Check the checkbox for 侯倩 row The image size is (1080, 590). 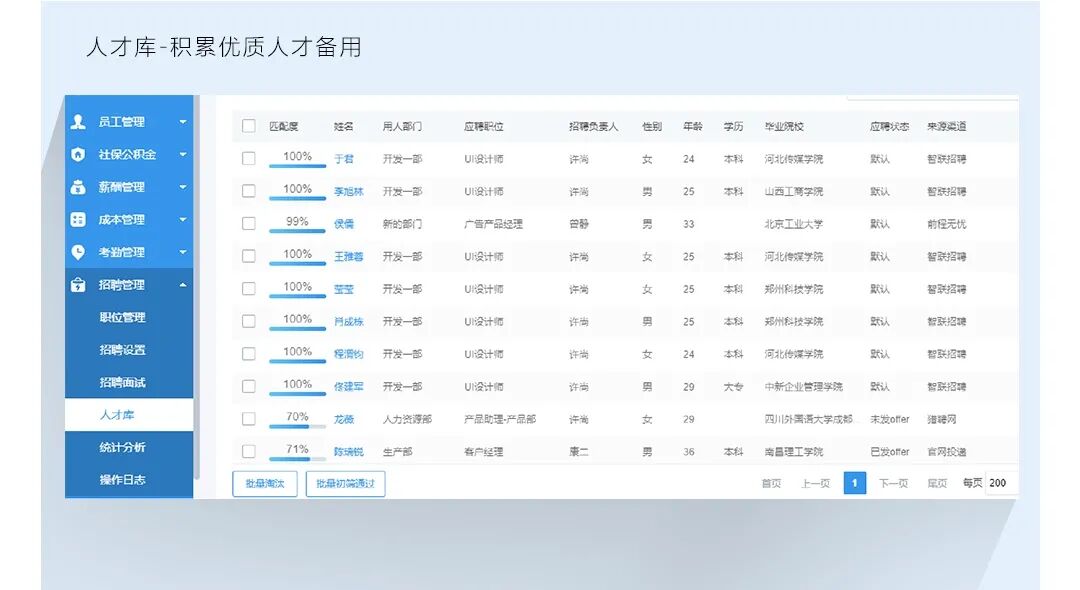(x=249, y=224)
